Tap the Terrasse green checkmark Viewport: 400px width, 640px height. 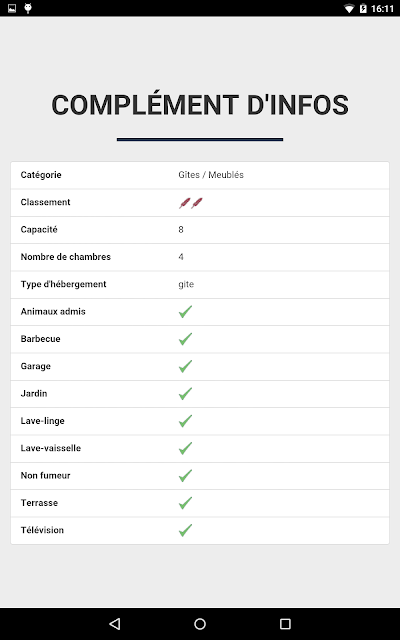[185, 503]
